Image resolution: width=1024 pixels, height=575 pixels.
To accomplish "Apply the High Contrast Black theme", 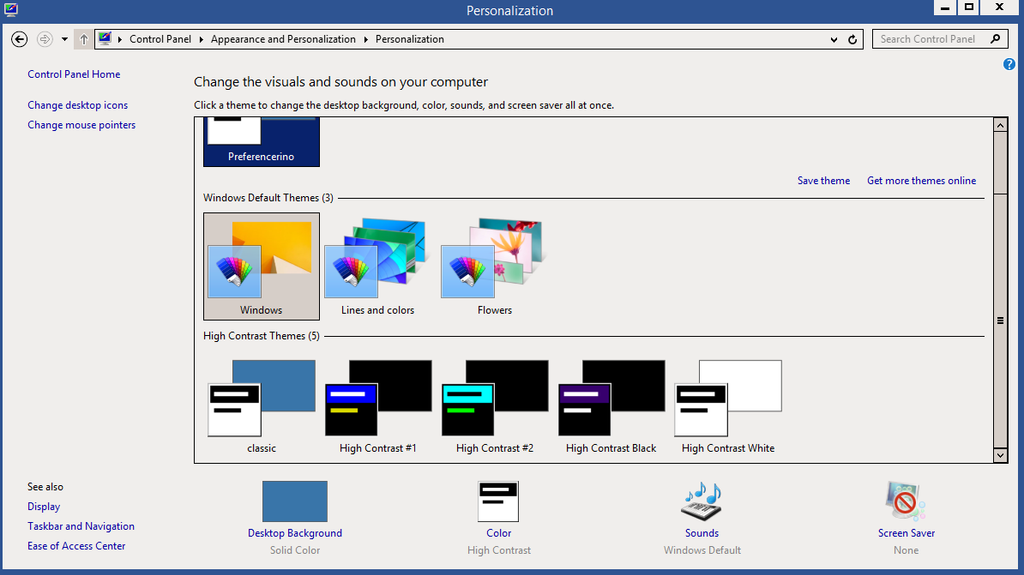I will 611,406.
